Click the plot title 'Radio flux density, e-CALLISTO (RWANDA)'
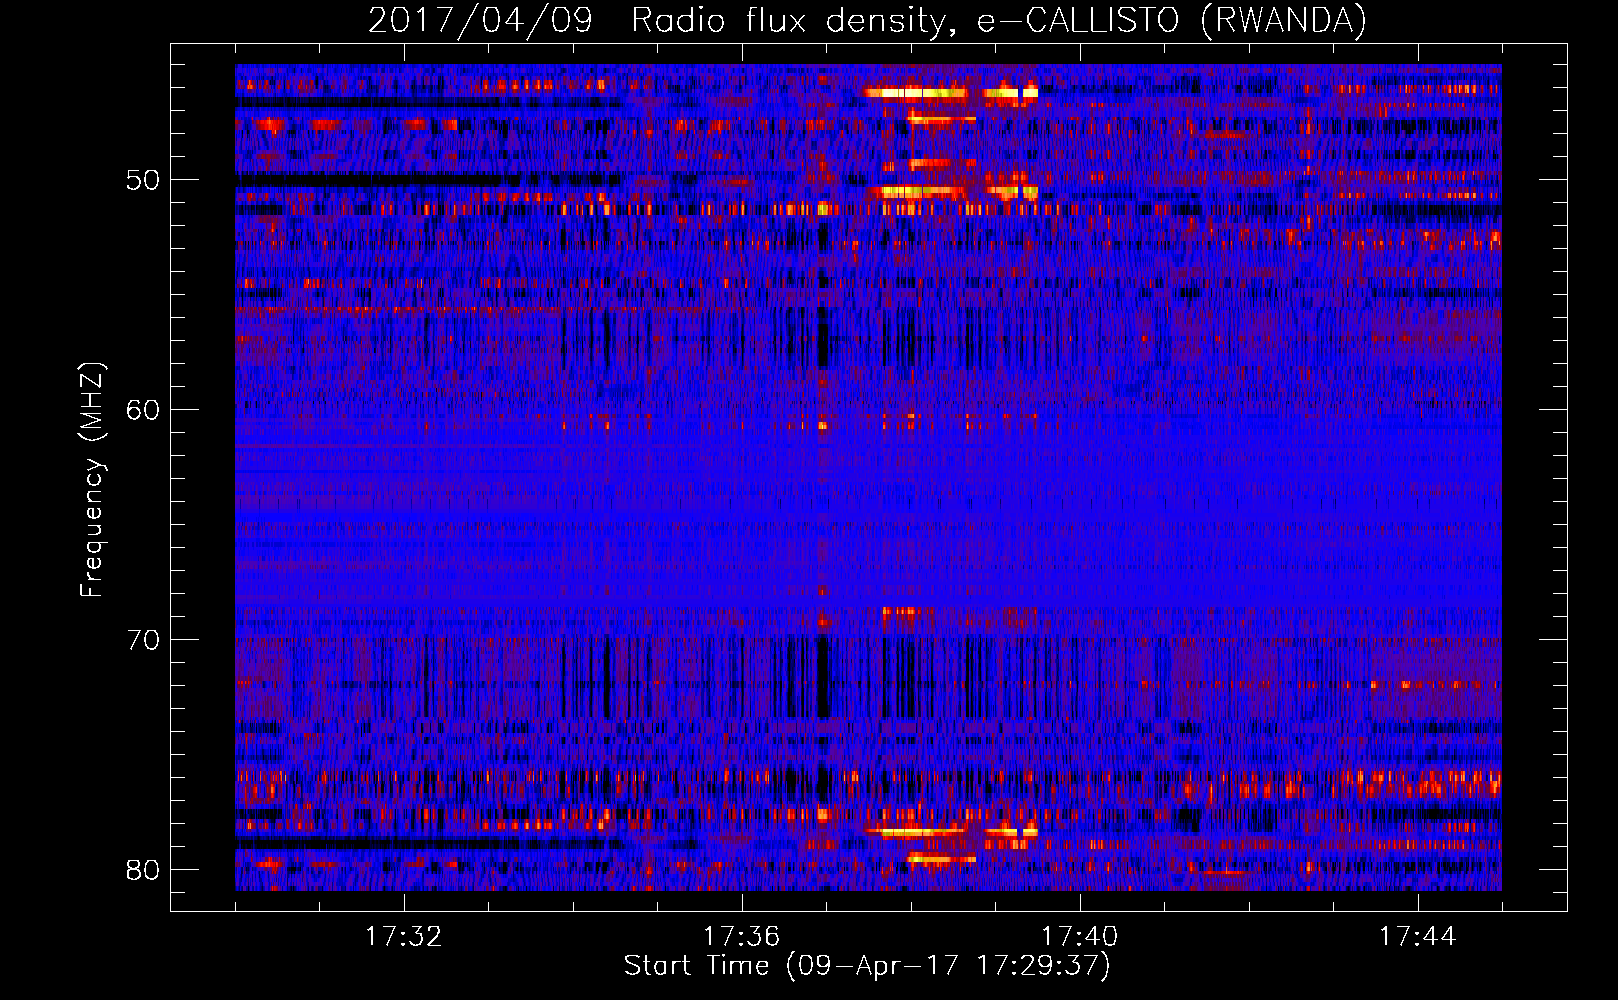This screenshot has height=1000, width=1618. pos(999,20)
